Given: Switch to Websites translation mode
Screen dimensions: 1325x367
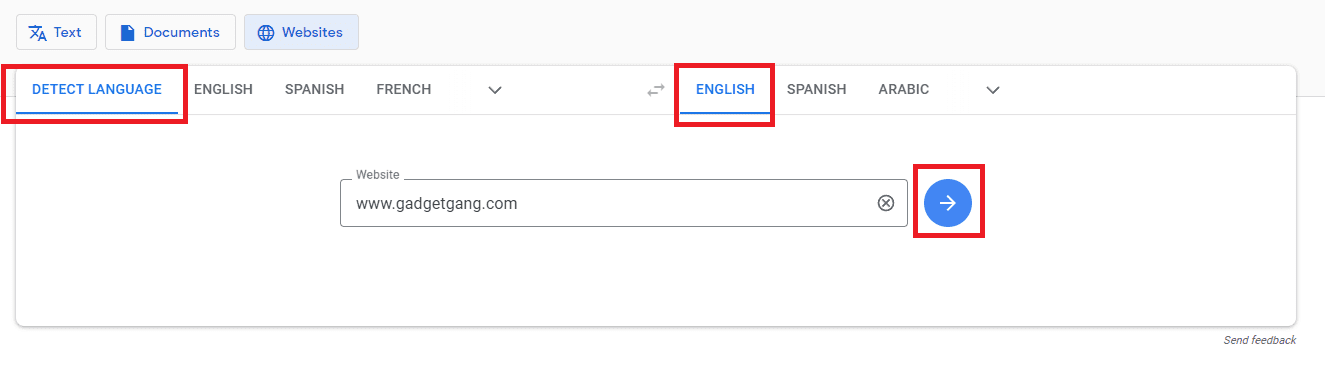Looking at the screenshot, I should 301,32.
